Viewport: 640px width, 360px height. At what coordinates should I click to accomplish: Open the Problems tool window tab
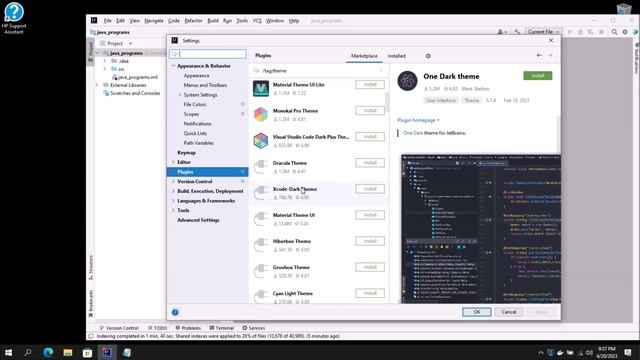(x=188, y=328)
